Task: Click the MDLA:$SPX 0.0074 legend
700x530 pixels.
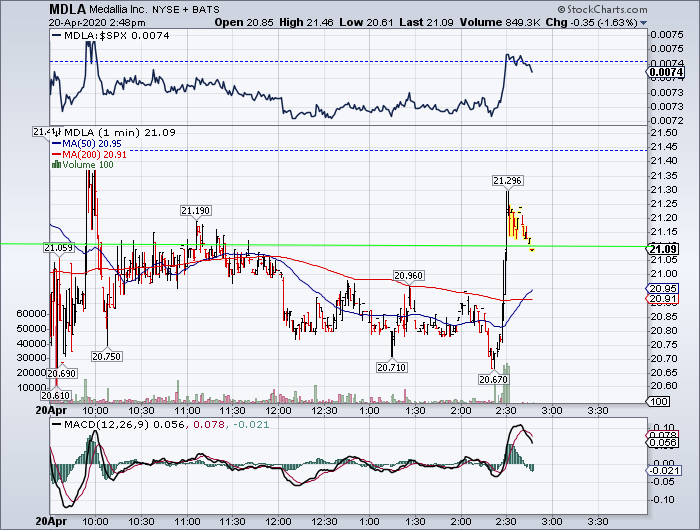Action: point(111,36)
